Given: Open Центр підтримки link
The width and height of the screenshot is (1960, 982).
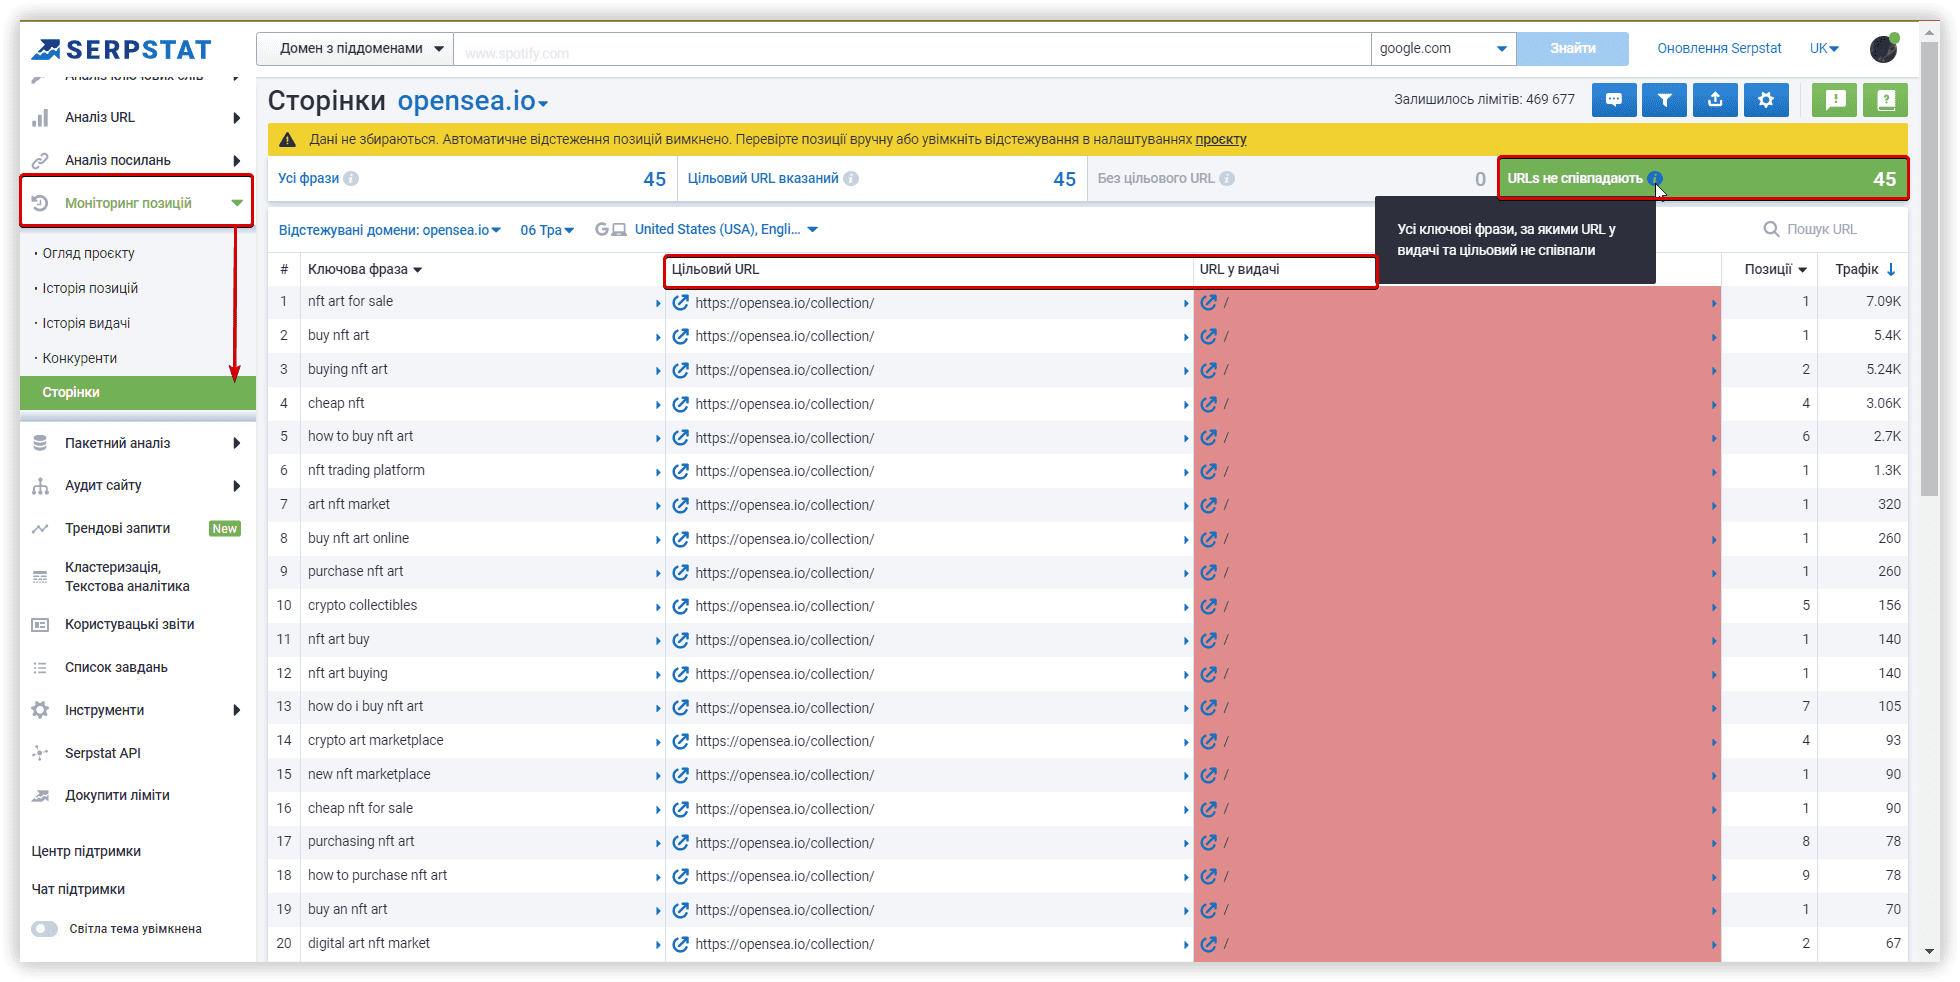Looking at the screenshot, I should (x=86, y=851).
